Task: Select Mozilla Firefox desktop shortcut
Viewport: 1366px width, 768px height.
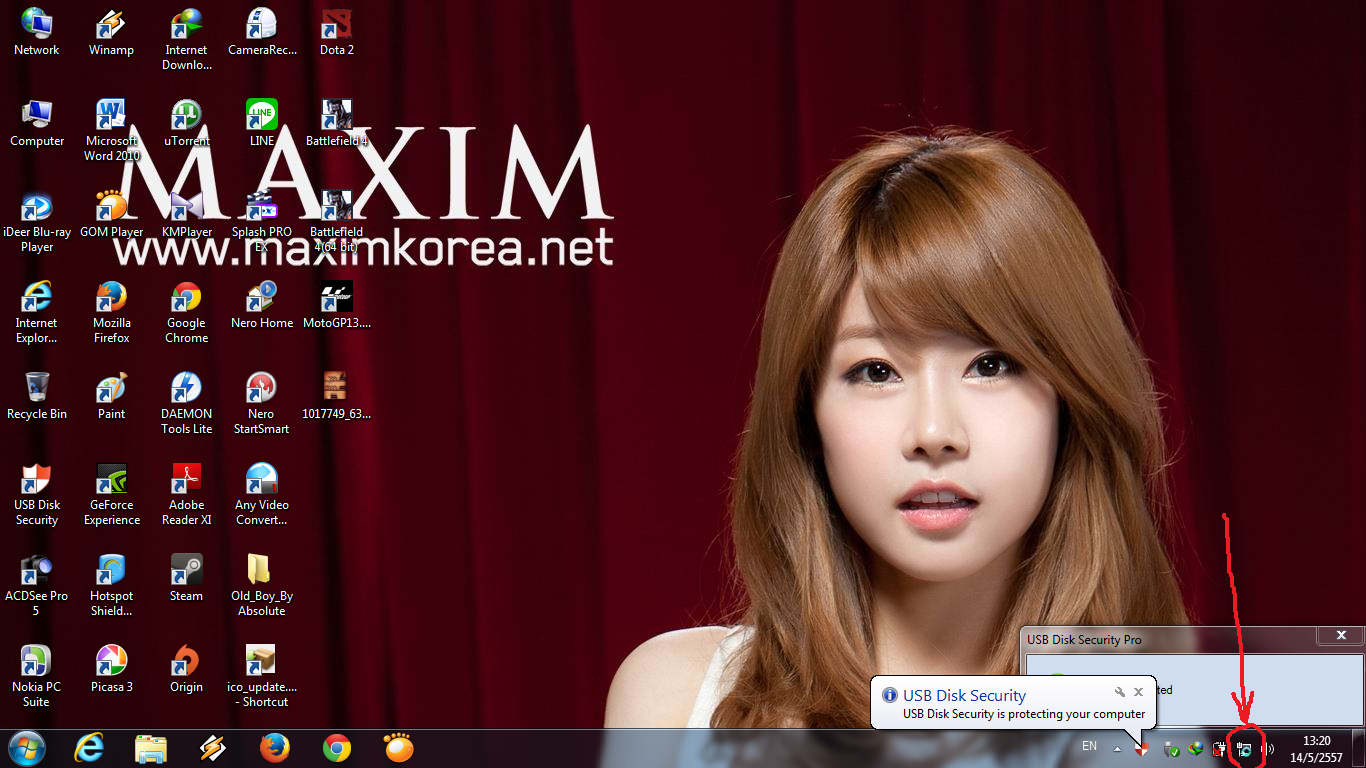Action: (112, 312)
